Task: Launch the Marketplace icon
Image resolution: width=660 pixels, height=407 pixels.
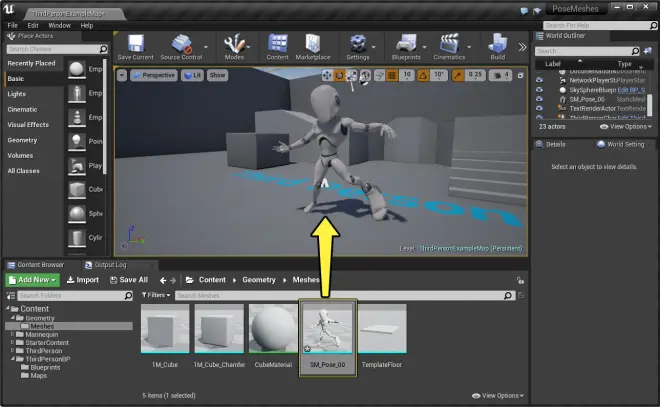Action: [313, 43]
